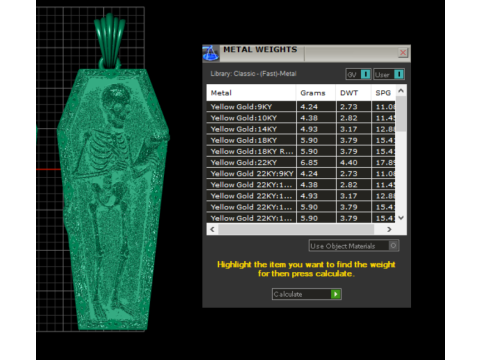Sort by the SPG column header
The image size is (480, 360).
click(x=383, y=93)
